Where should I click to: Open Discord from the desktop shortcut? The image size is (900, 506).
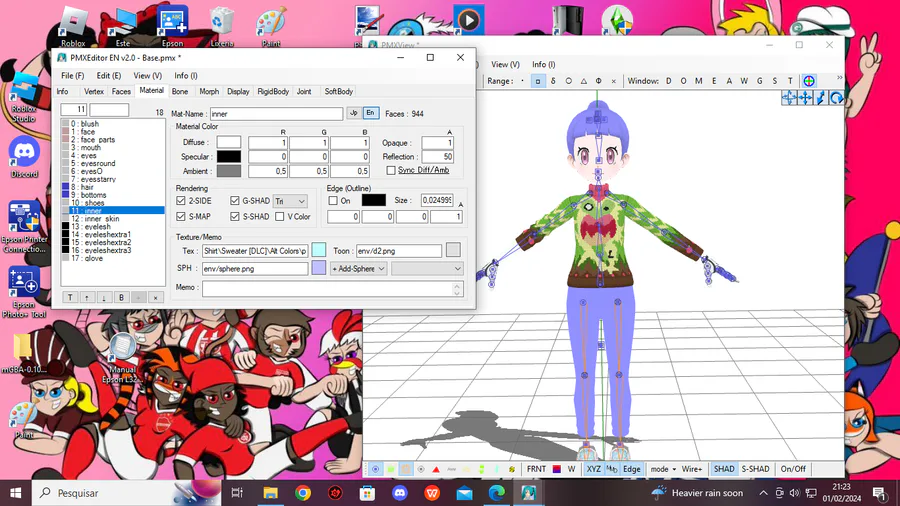click(x=24, y=158)
